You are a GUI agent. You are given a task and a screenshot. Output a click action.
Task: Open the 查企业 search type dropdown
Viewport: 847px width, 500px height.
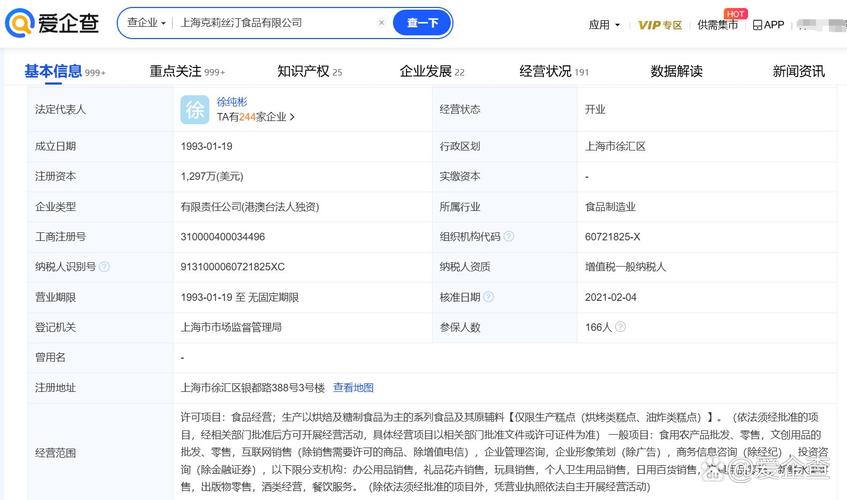click(146, 23)
